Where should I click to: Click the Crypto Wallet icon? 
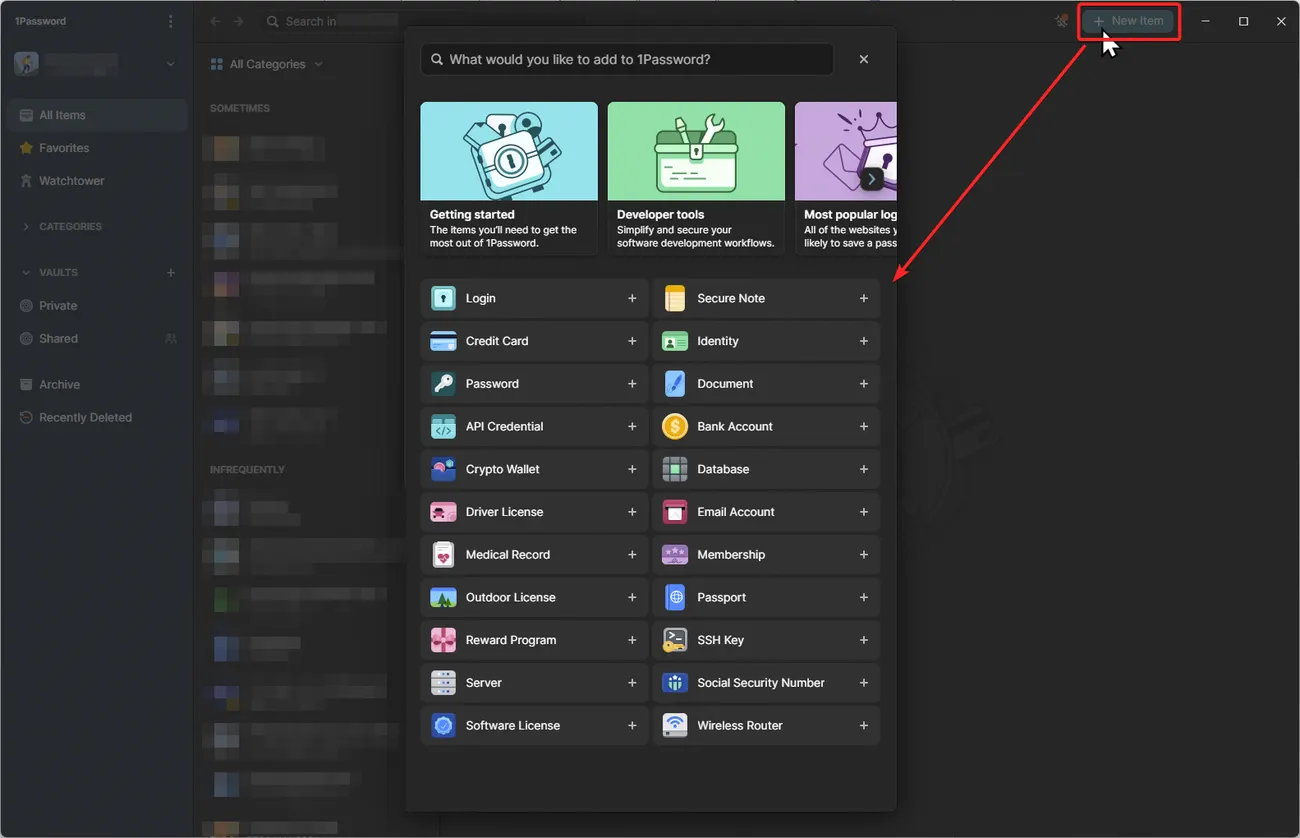click(x=443, y=469)
